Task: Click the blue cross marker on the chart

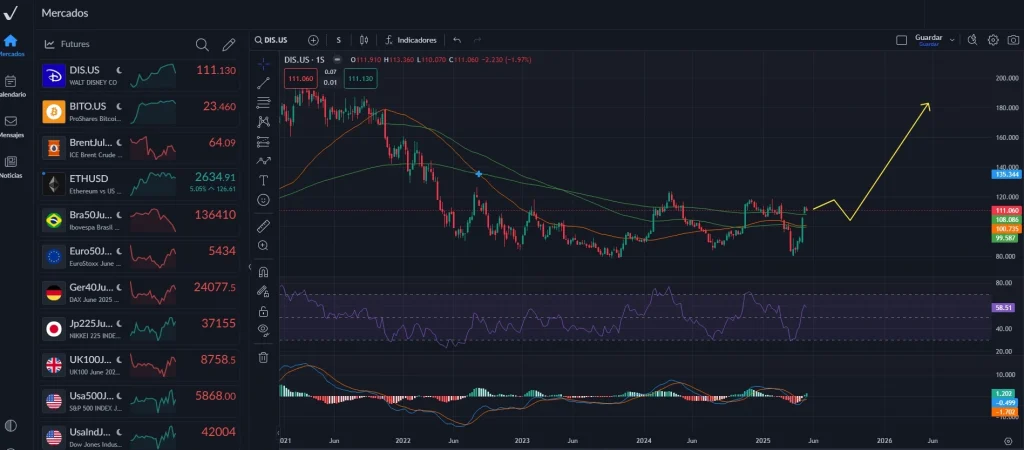Action: pyautogui.click(x=479, y=174)
